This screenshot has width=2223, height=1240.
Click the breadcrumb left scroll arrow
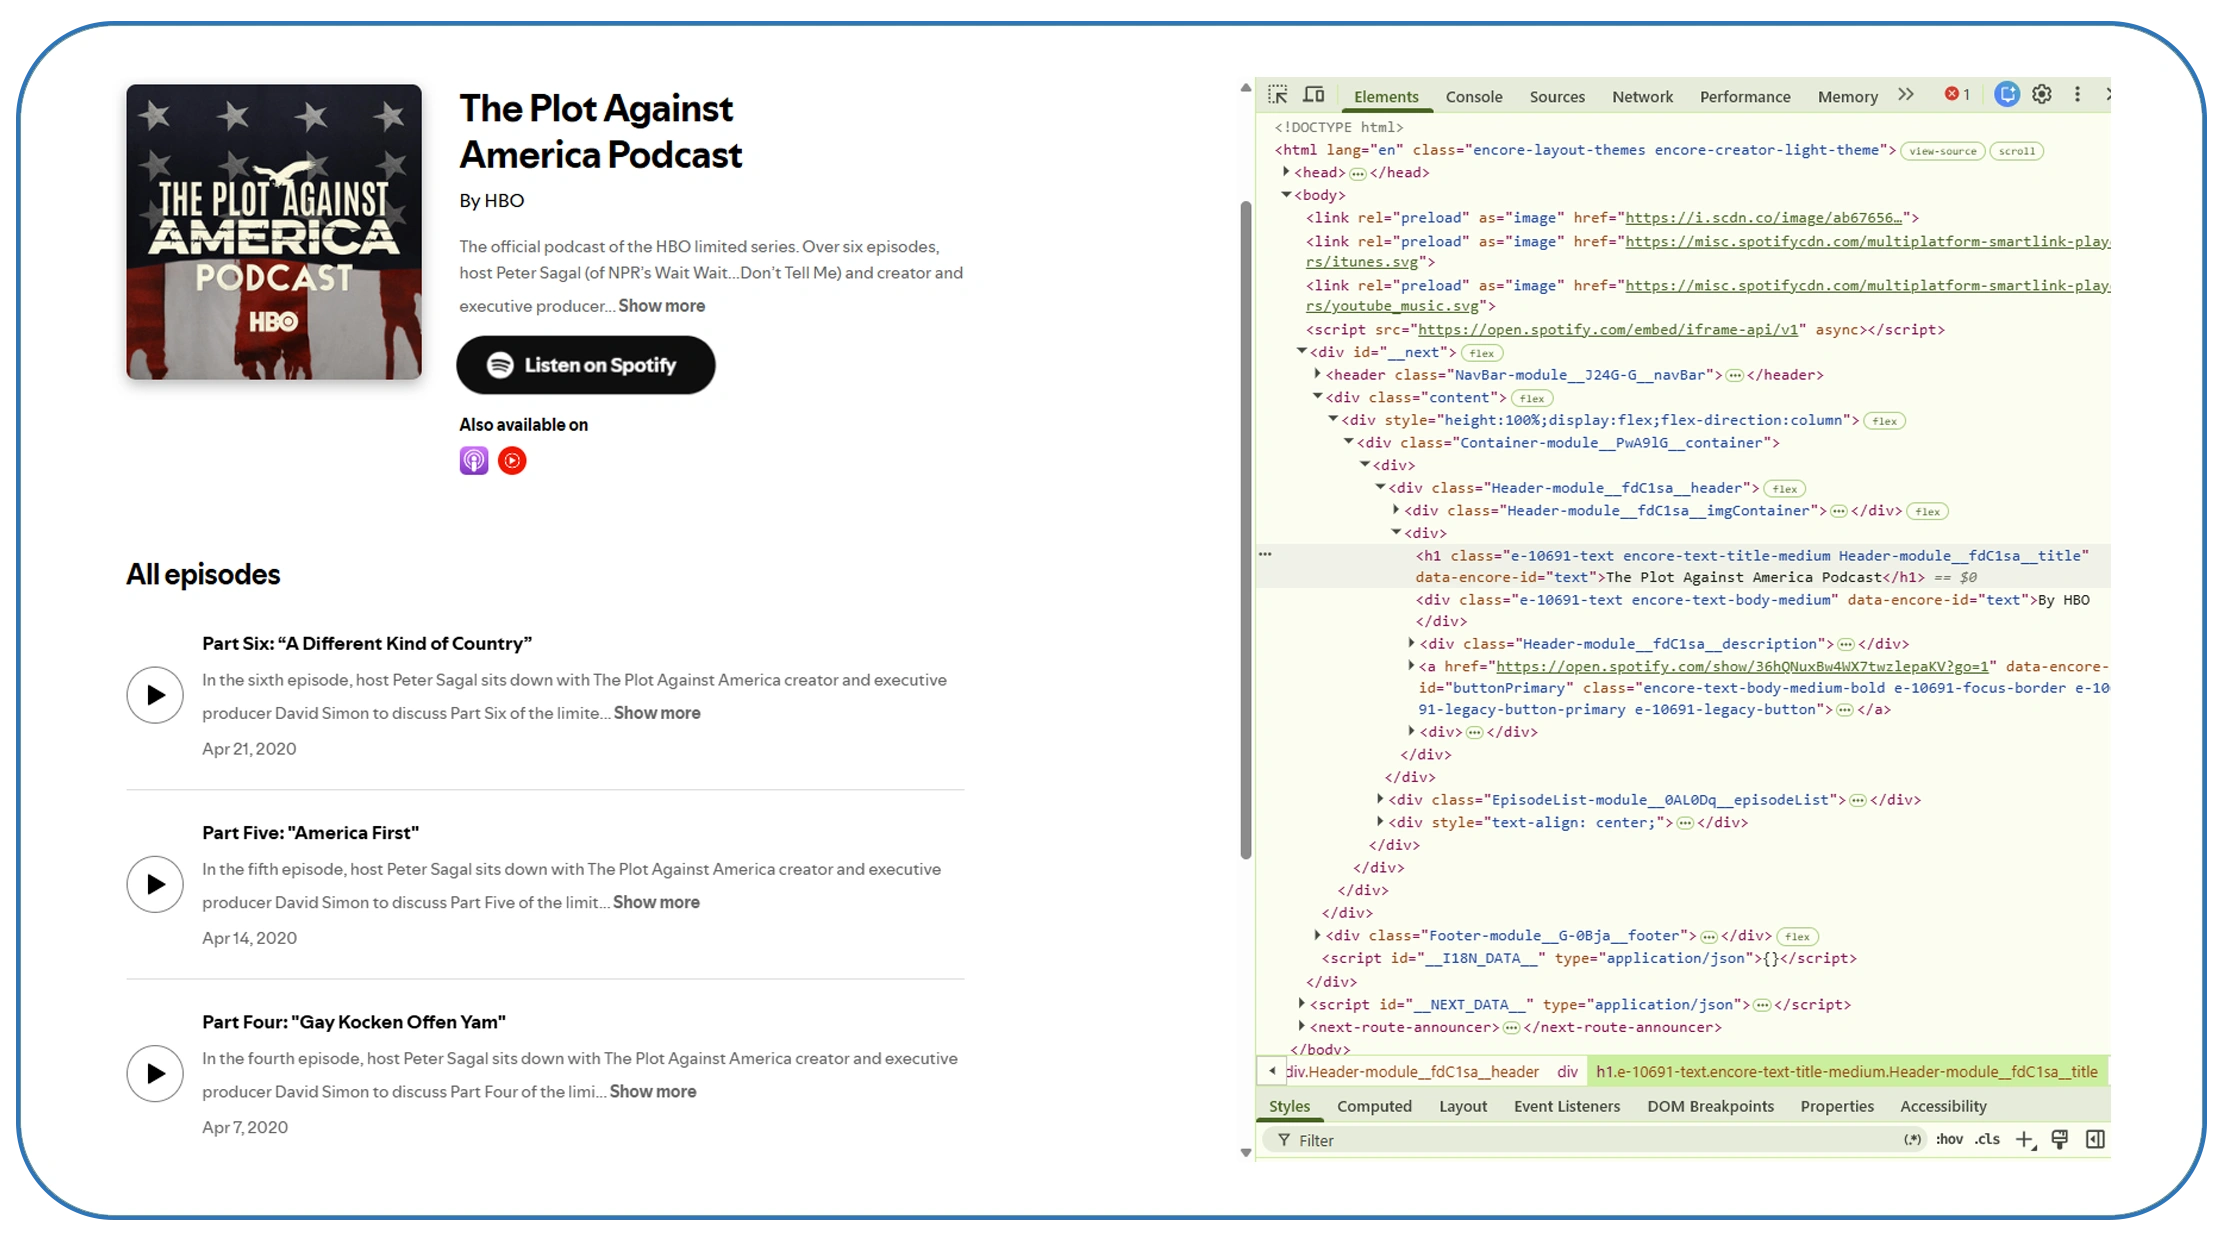1272,1071
